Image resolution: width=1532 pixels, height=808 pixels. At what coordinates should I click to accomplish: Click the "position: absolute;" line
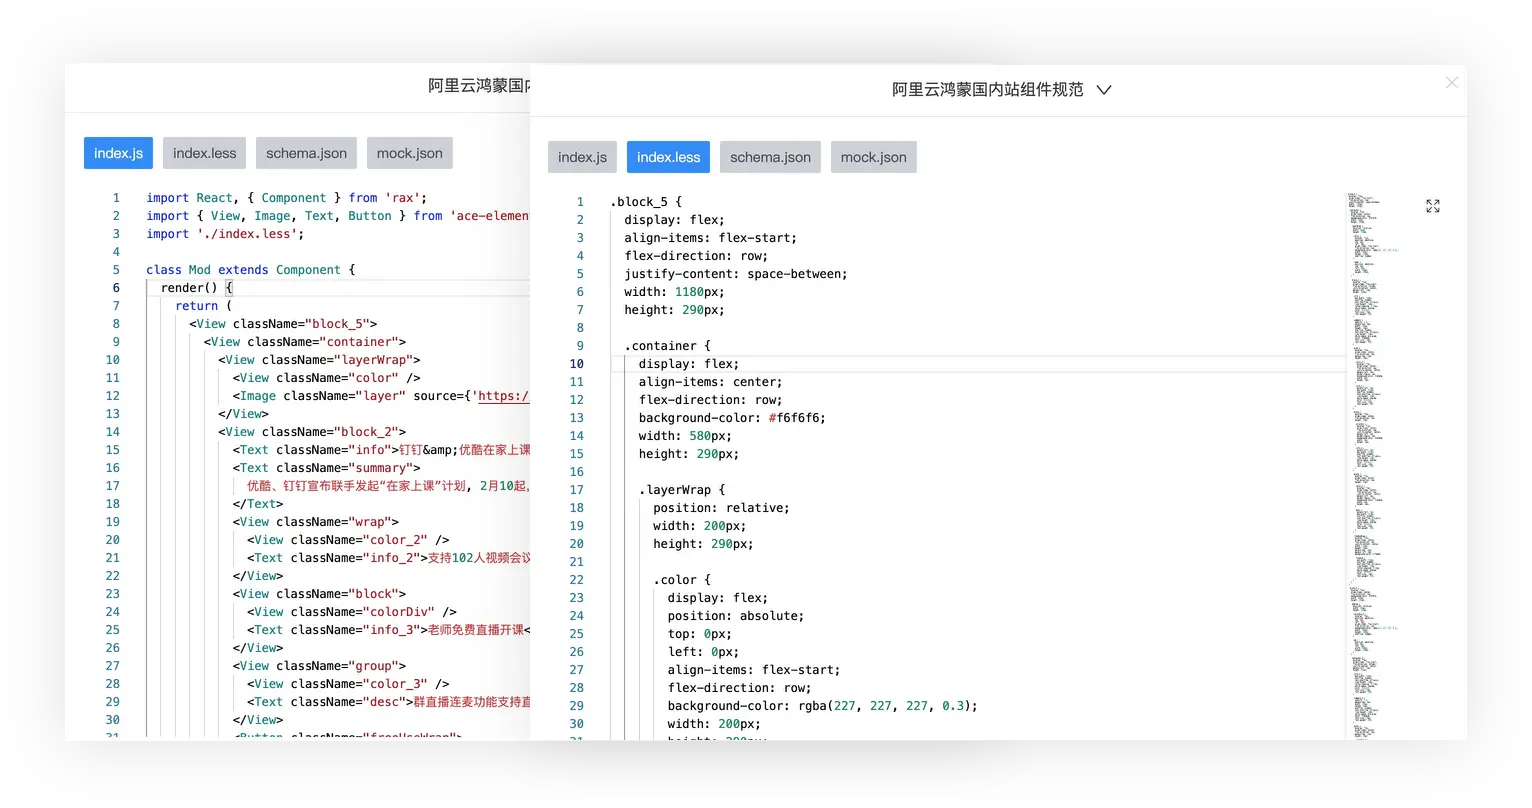(736, 616)
